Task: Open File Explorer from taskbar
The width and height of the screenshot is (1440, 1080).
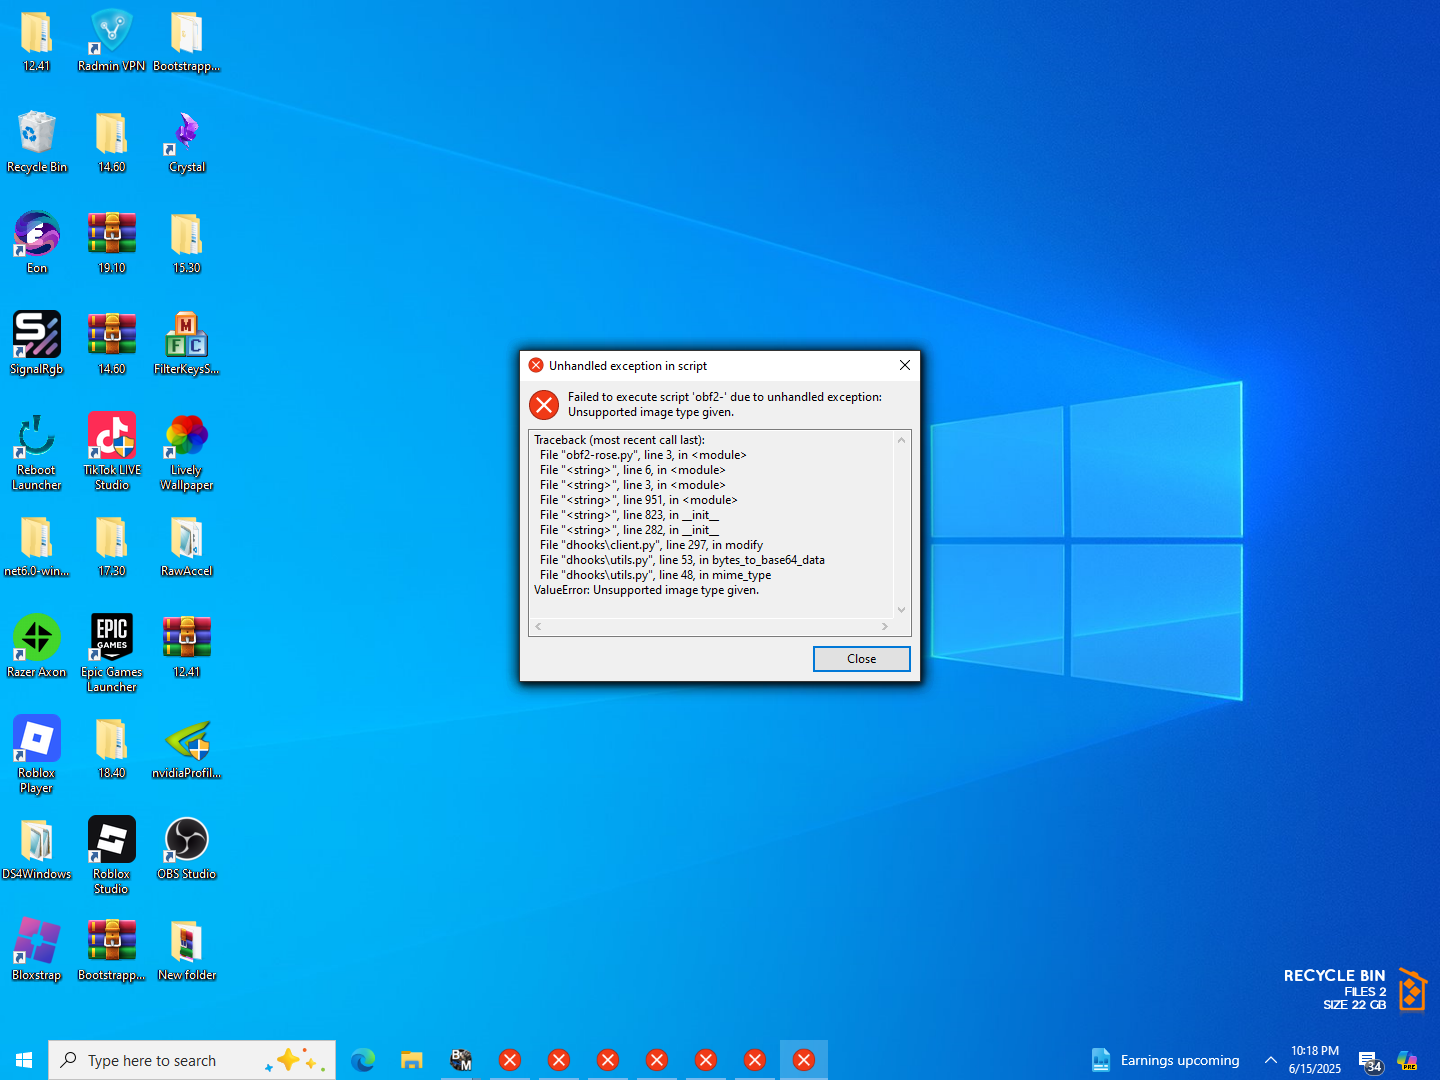Action: click(412, 1060)
